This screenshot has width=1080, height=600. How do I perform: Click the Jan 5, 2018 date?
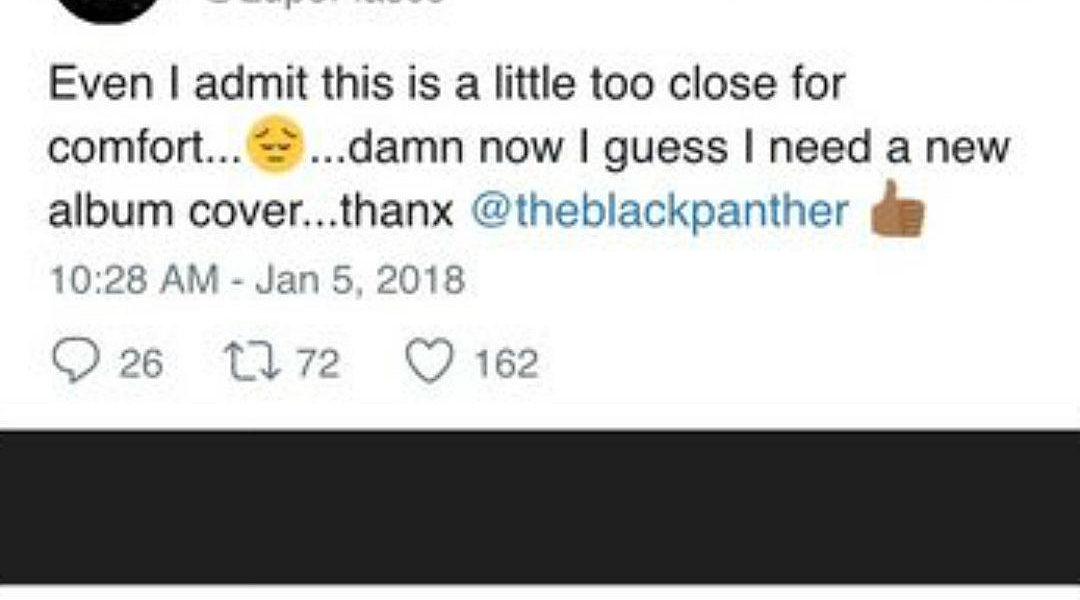(360, 279)
